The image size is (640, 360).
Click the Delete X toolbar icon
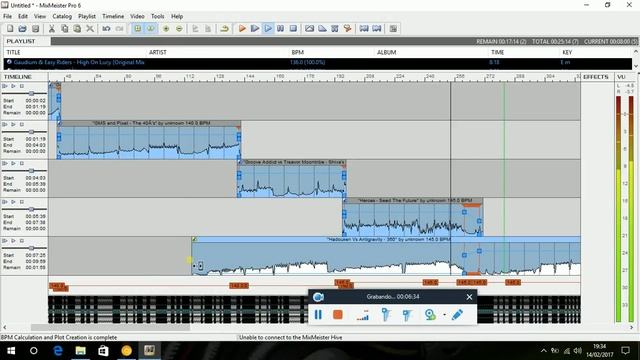pos(90,29)
